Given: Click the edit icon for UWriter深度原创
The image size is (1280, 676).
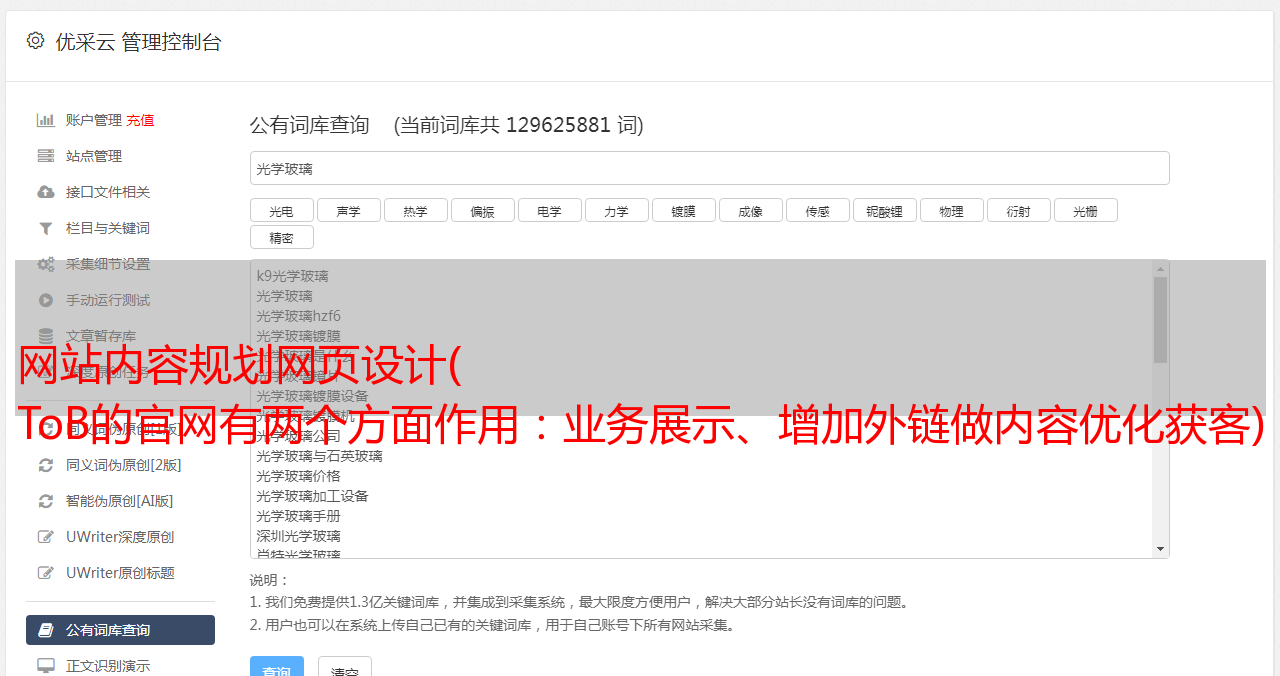Looking at the screenshot, I should point(46,537).
